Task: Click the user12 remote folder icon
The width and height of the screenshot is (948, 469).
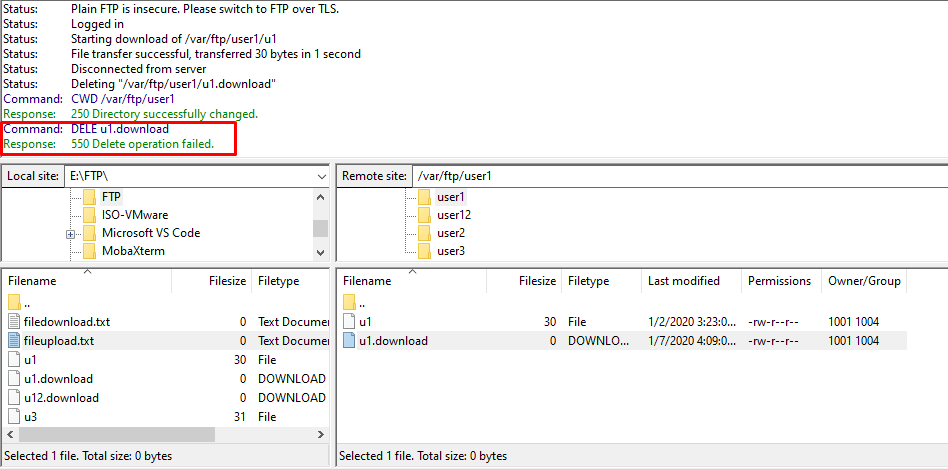Action: click(x=424, y=215)
